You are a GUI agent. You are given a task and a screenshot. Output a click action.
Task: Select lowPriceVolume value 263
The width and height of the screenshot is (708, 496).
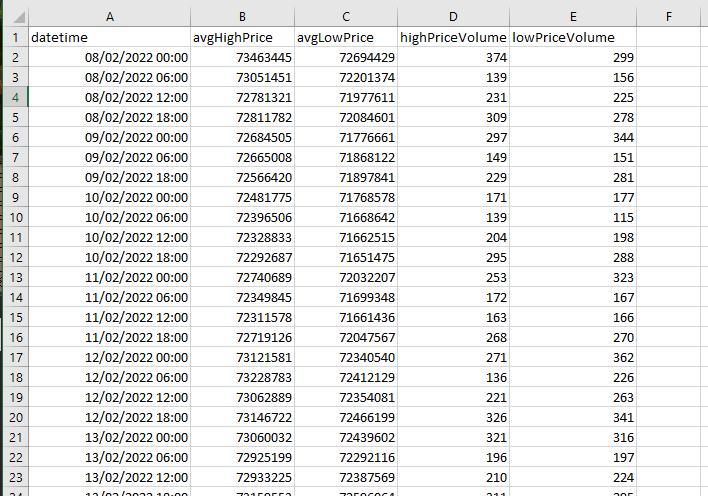coord(573,397)
